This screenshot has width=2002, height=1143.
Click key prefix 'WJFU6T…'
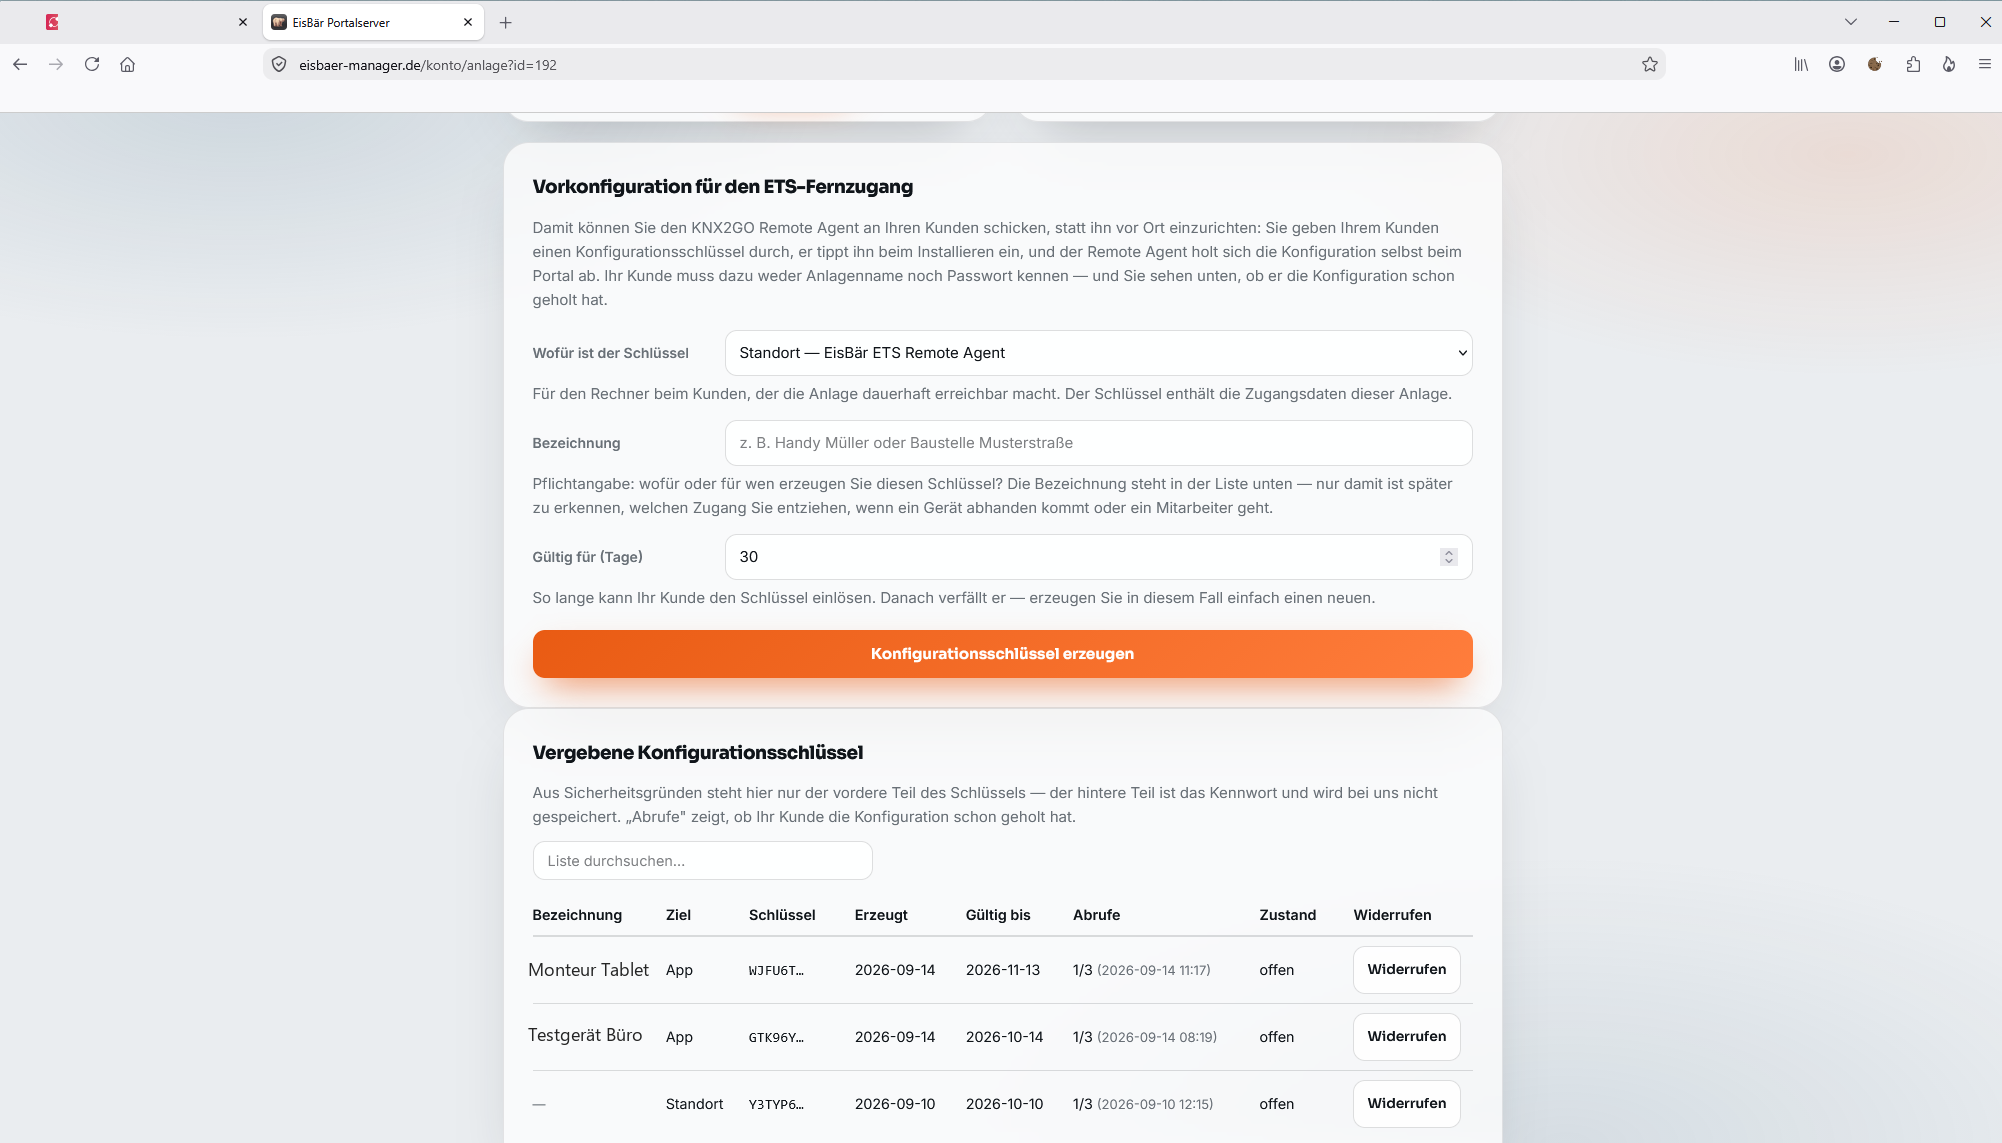(x=776, y=971)
